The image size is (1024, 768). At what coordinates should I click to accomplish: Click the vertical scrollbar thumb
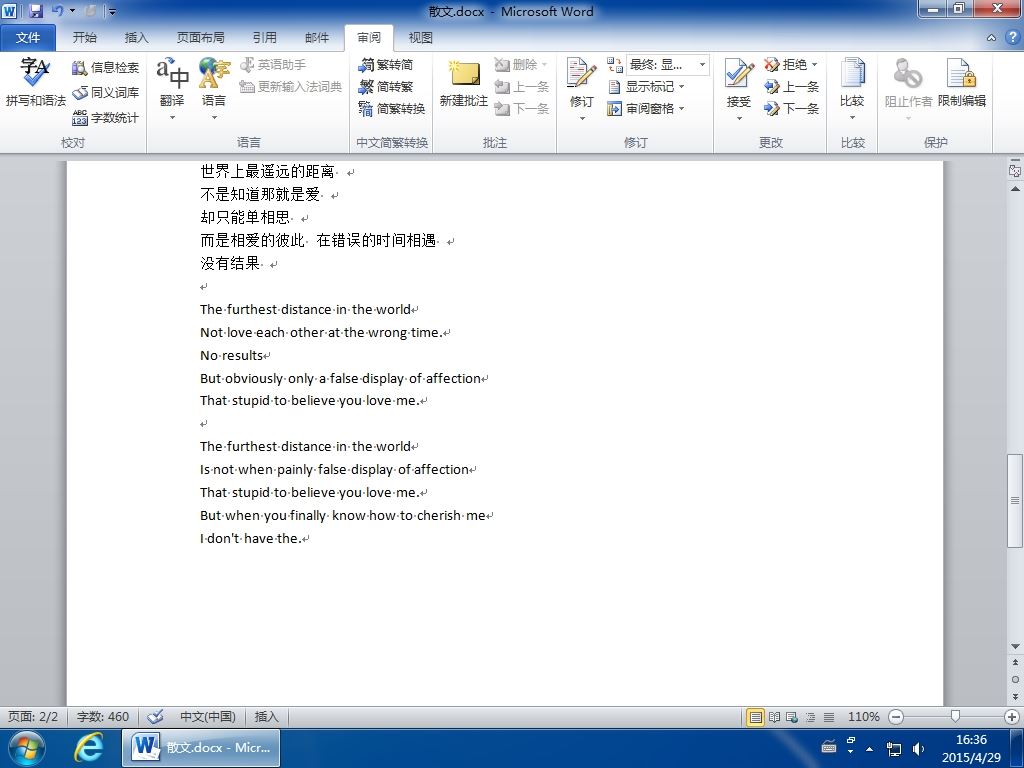click(1015, 500)
